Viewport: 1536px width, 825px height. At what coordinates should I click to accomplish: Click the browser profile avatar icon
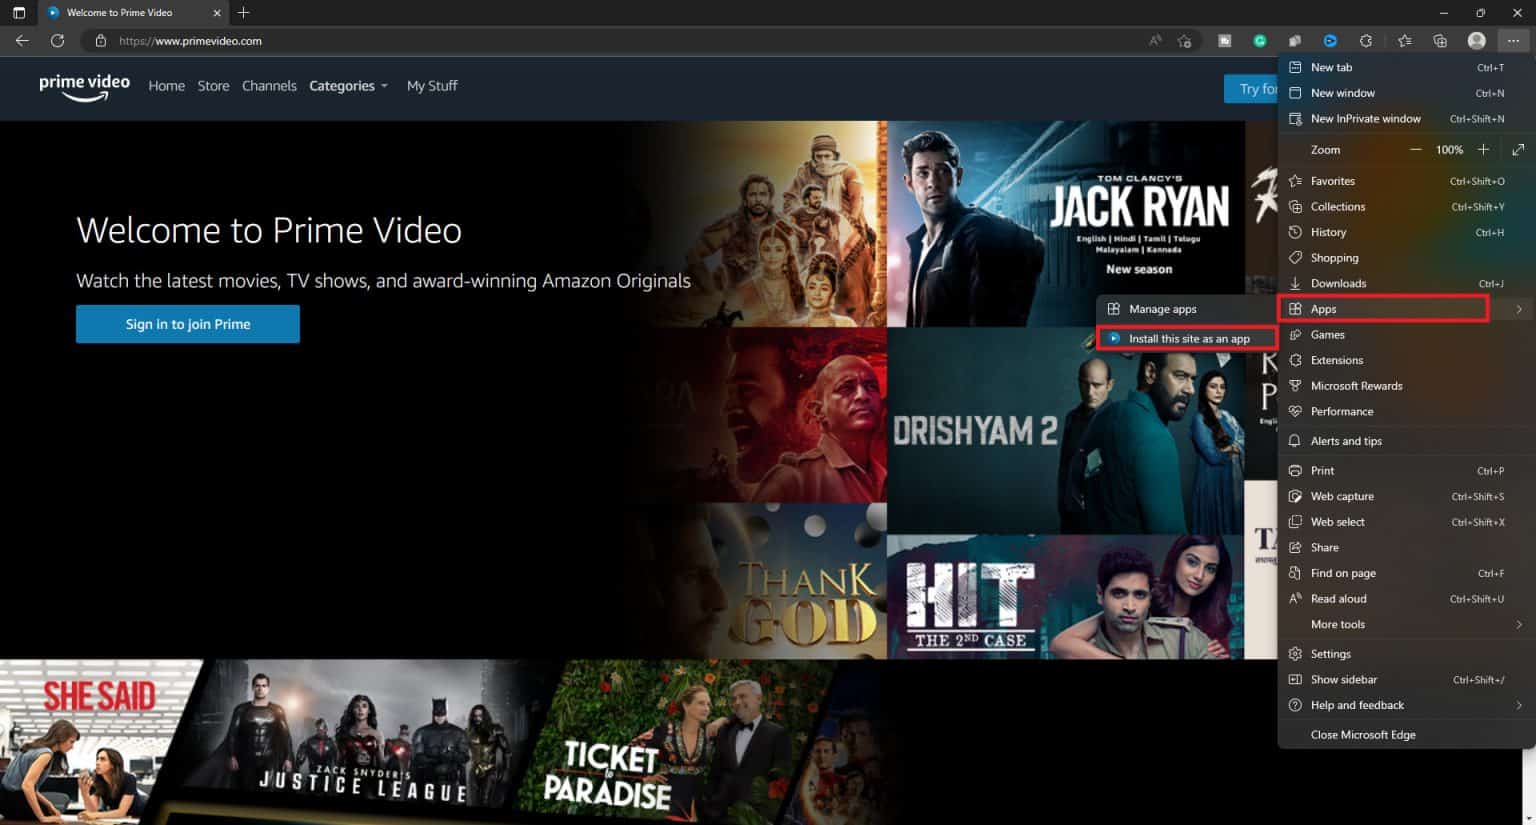[1476, 41]
